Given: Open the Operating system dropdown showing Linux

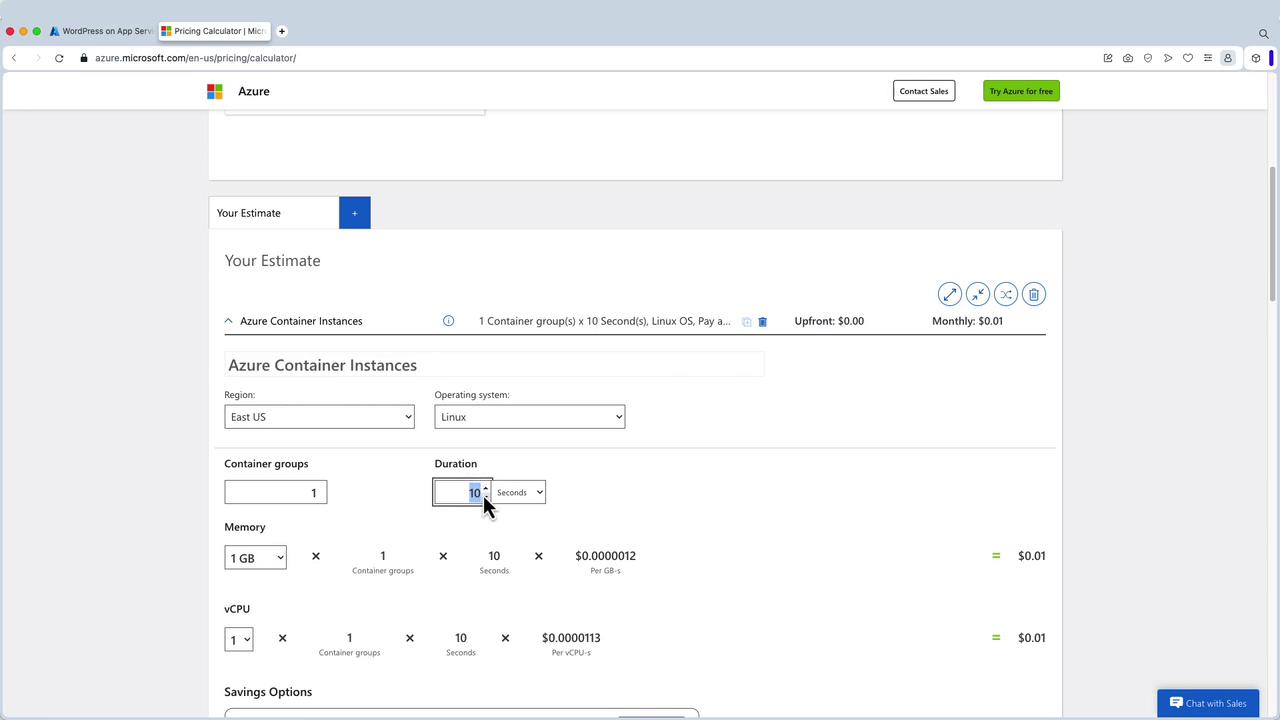Looking at the screenshot, I should [x=529, y=417].
